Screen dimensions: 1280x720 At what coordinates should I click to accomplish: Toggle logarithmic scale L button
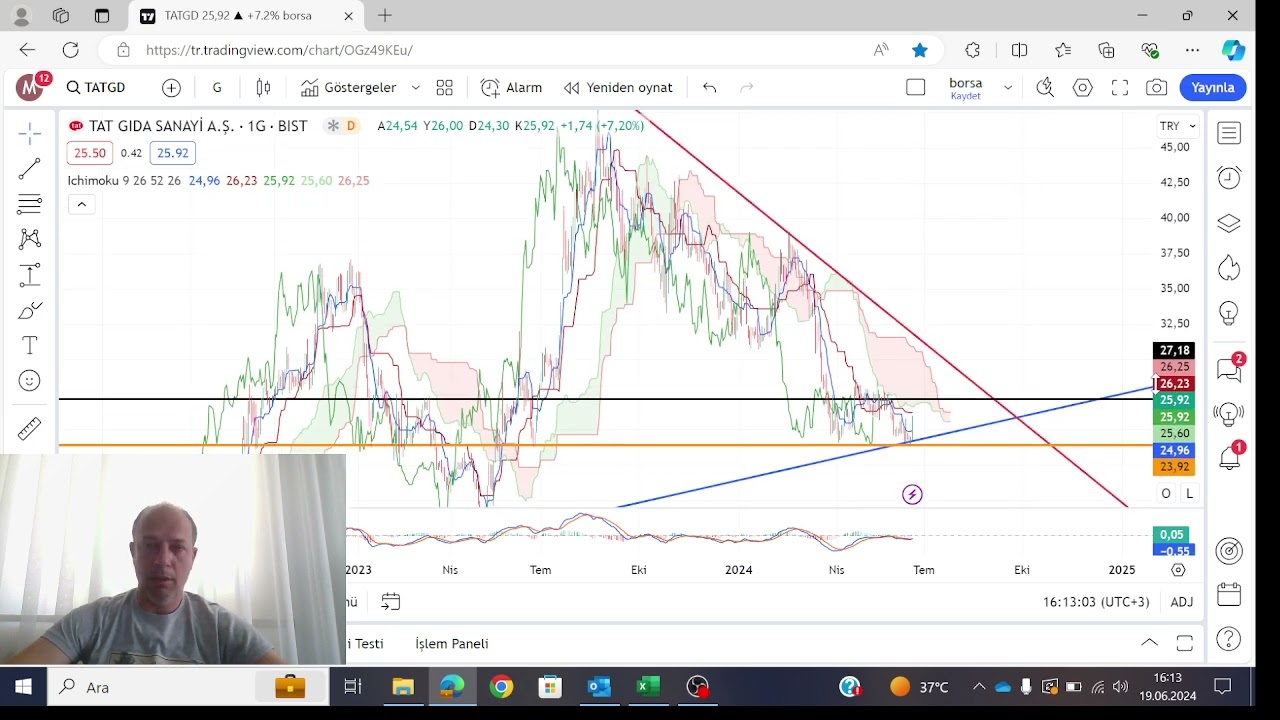pyautogui.click(x=1189, y=493)
